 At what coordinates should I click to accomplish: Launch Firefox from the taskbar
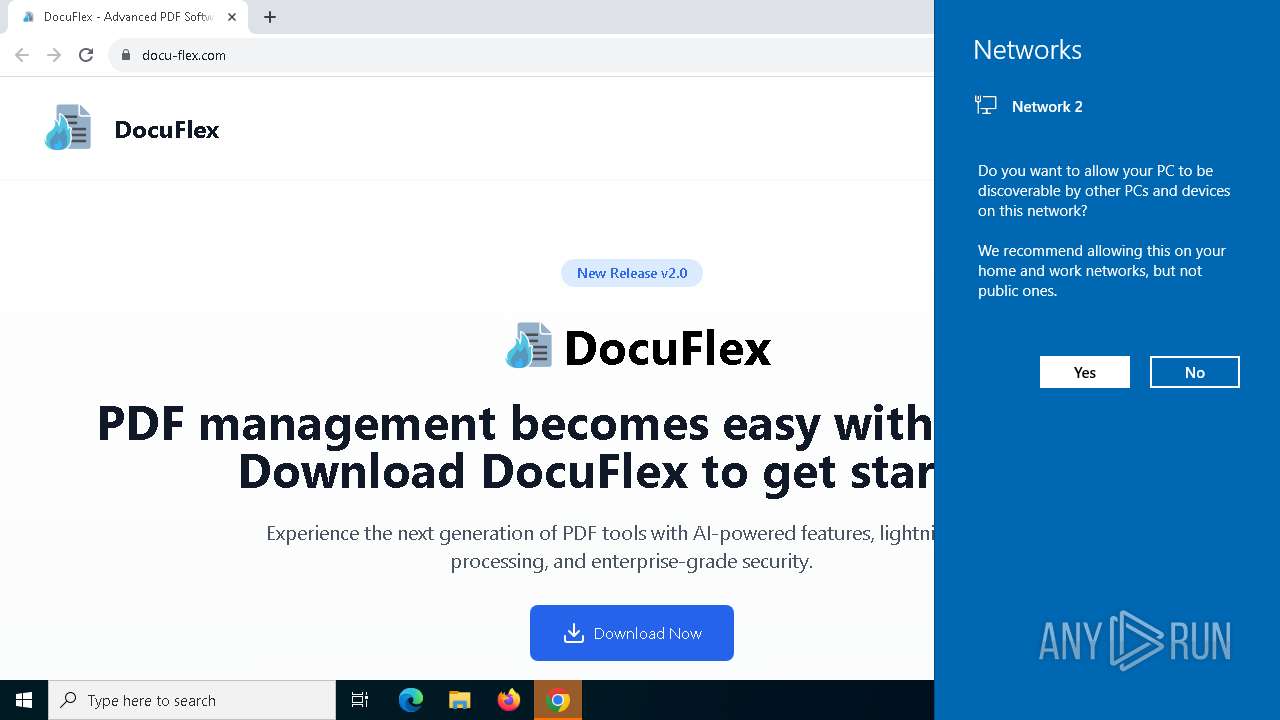(509, 700)
